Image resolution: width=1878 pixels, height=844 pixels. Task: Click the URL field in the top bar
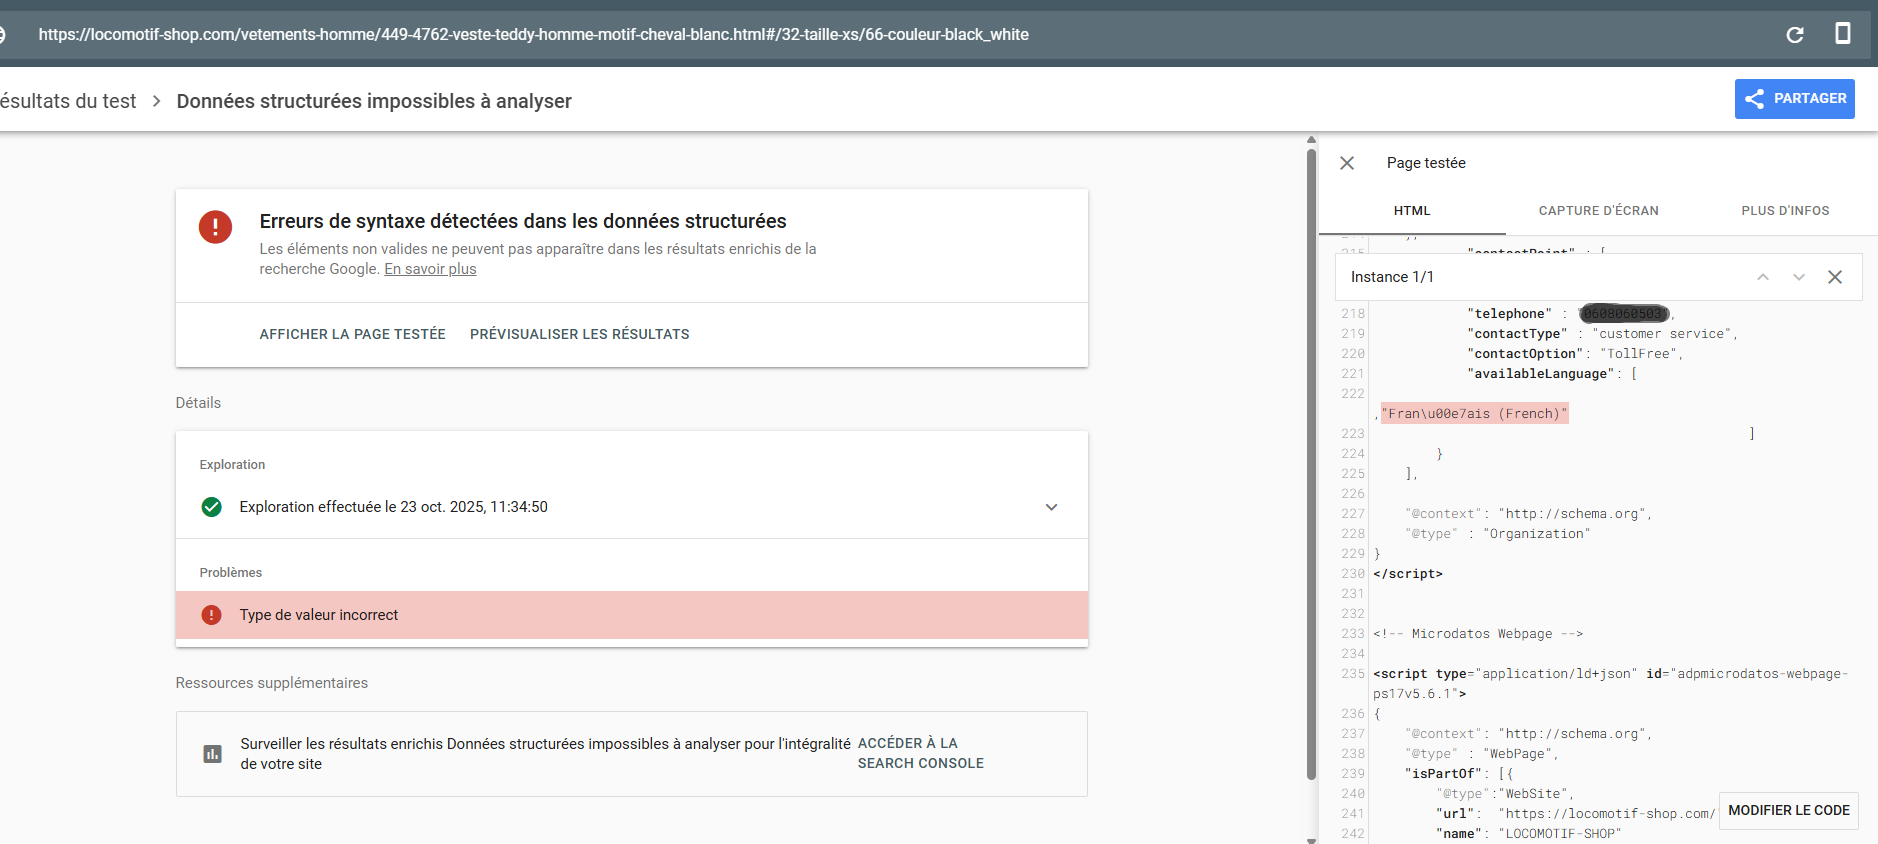coord(534,35)
